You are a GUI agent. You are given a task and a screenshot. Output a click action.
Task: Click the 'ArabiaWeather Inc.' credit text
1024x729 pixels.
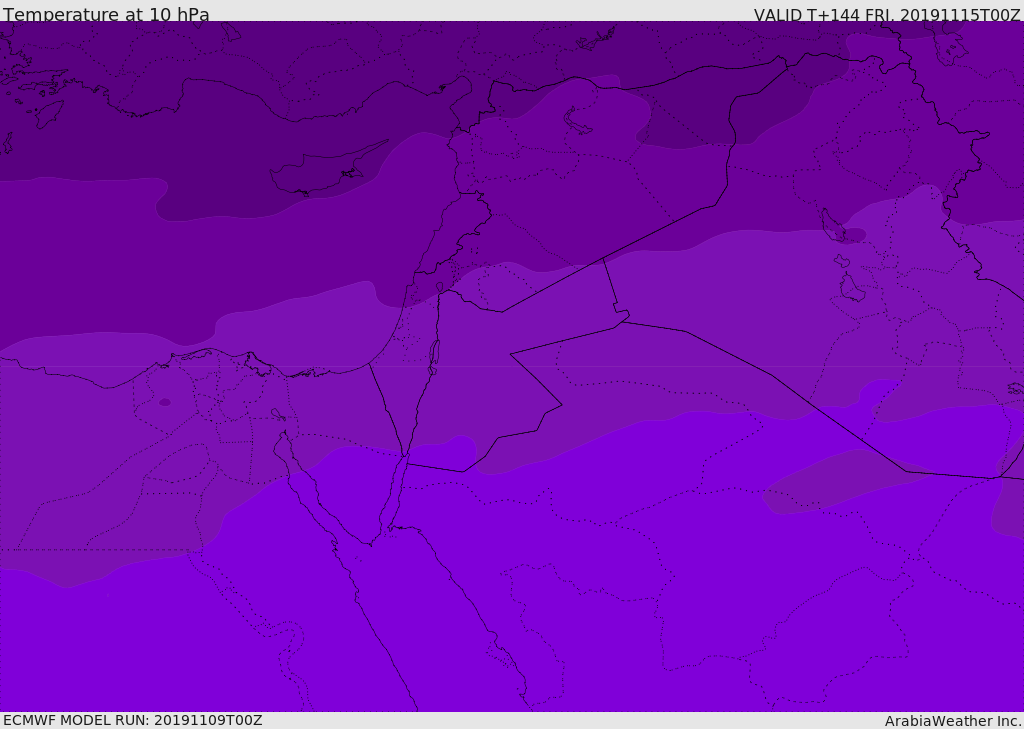[952, 721]
